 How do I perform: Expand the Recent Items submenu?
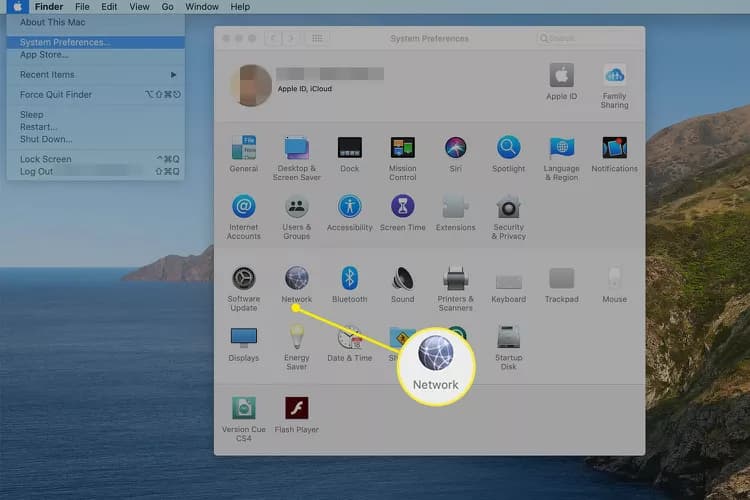(96, 75)
